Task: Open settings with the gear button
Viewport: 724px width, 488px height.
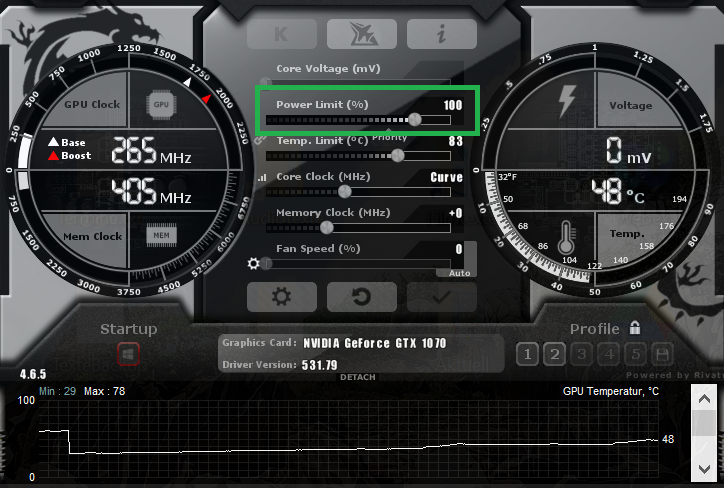Action: pos(282,297)
